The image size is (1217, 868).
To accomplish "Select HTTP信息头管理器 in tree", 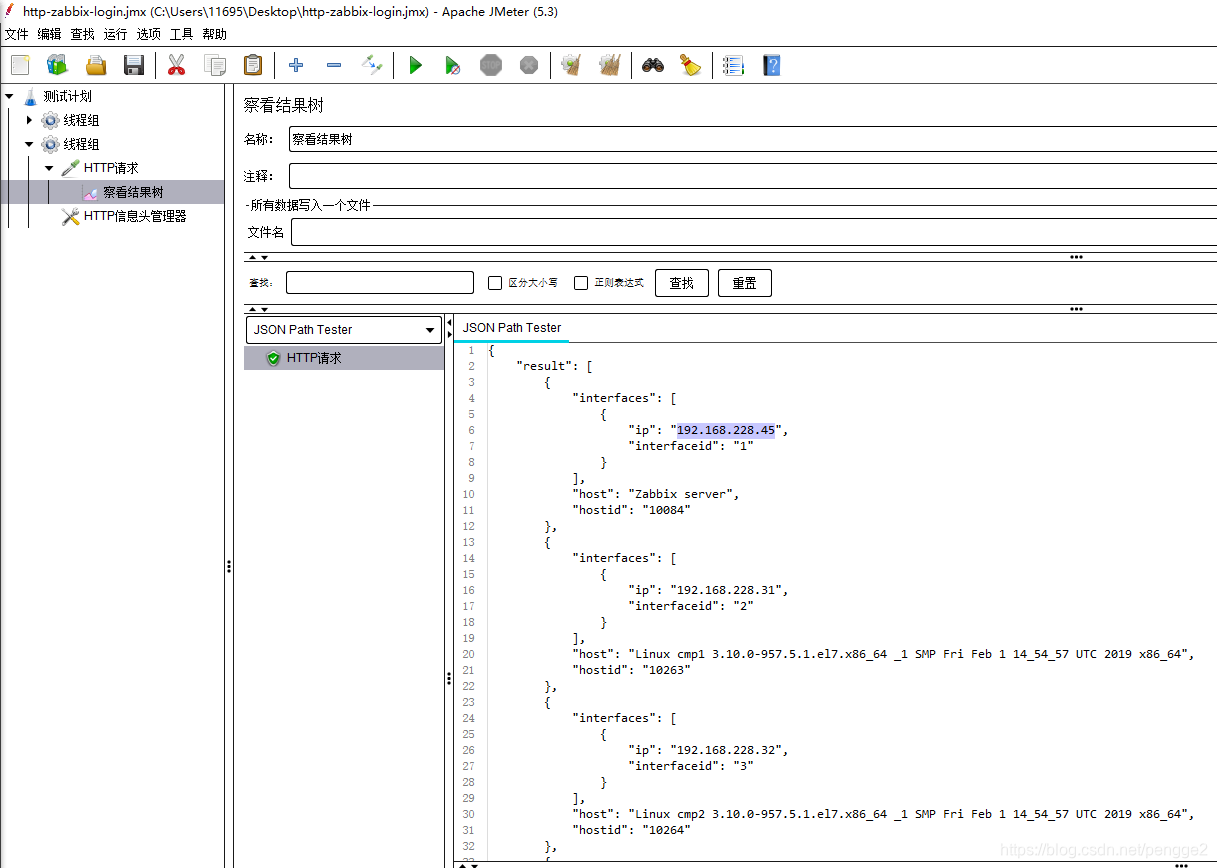I will tap(135, 216).
